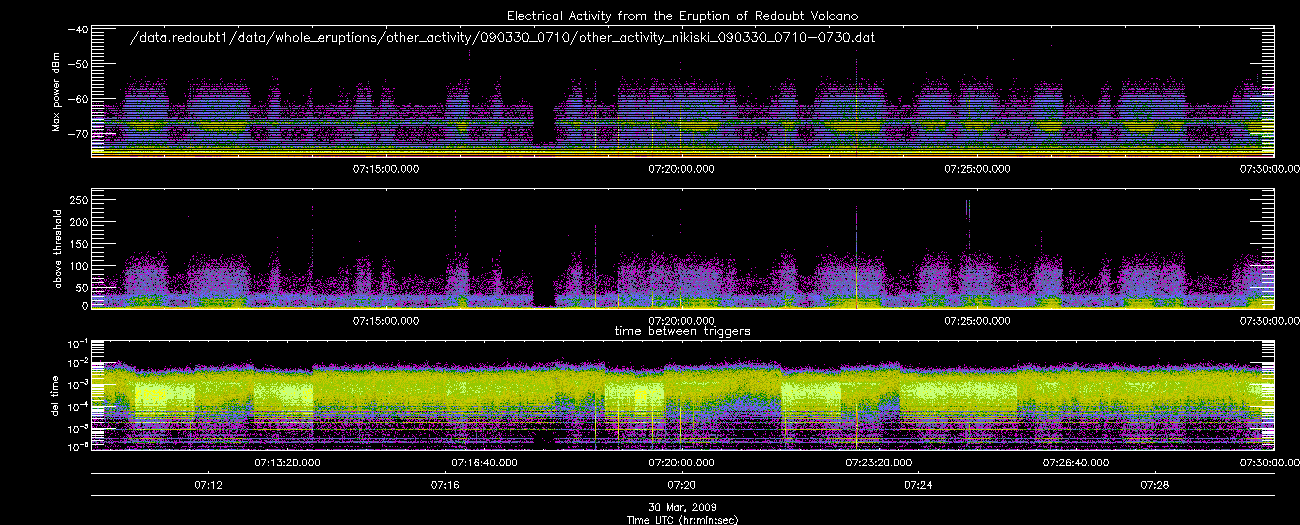The width and height of the screenshot is (1300, 525).
Task: Click the 10^-2 tick on del time axis
Action: [x=76, y=362]
